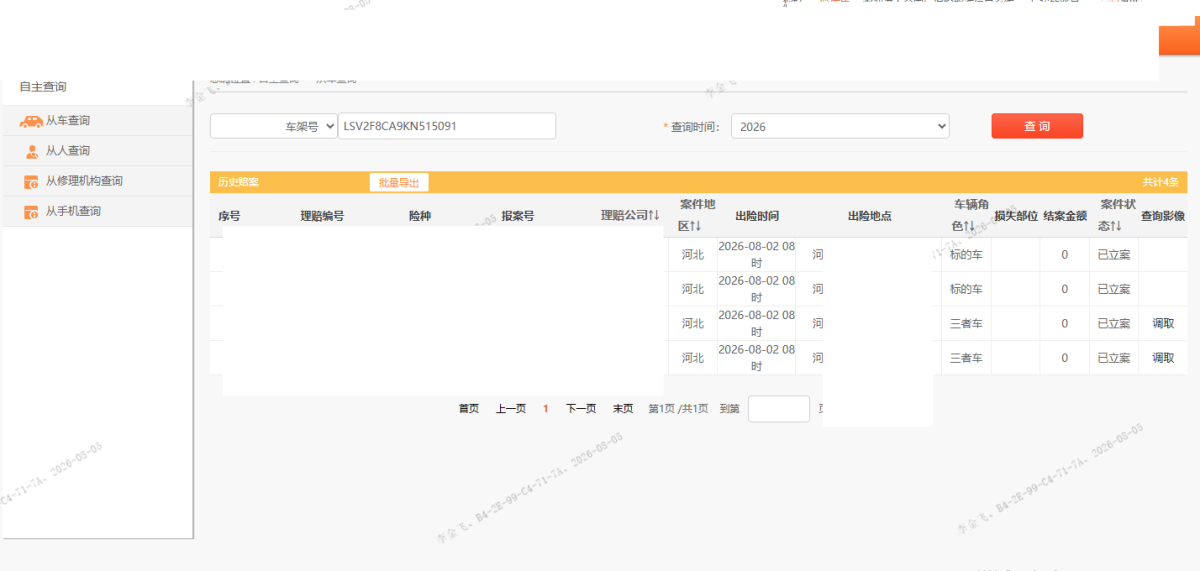Open the 车架号 search type dropdown
1200x571 pixels.
(x=274, y=127)
